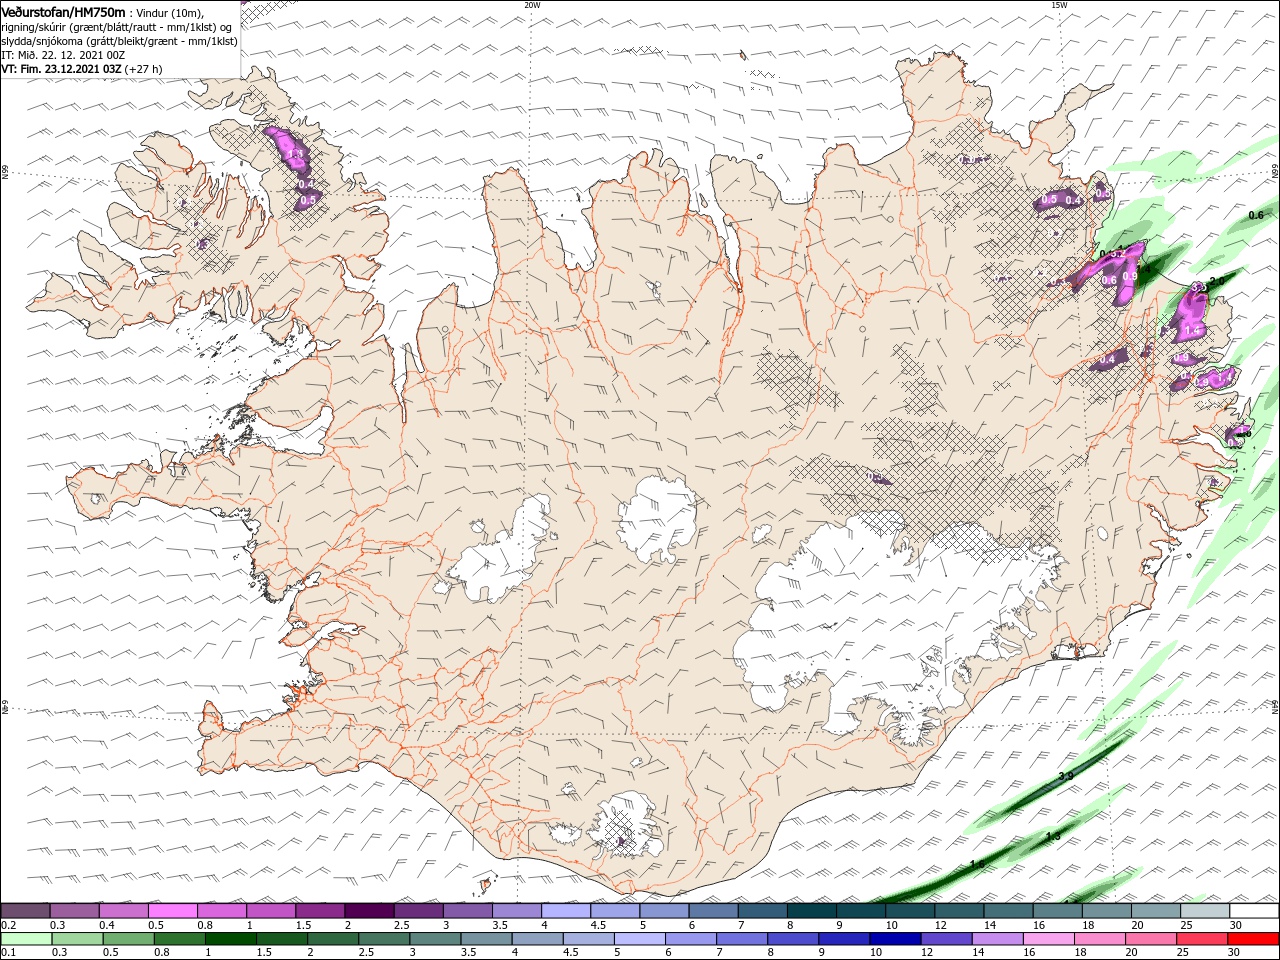Click the 15W longitude label
1280x960 pixels.
coord(1058,5)
